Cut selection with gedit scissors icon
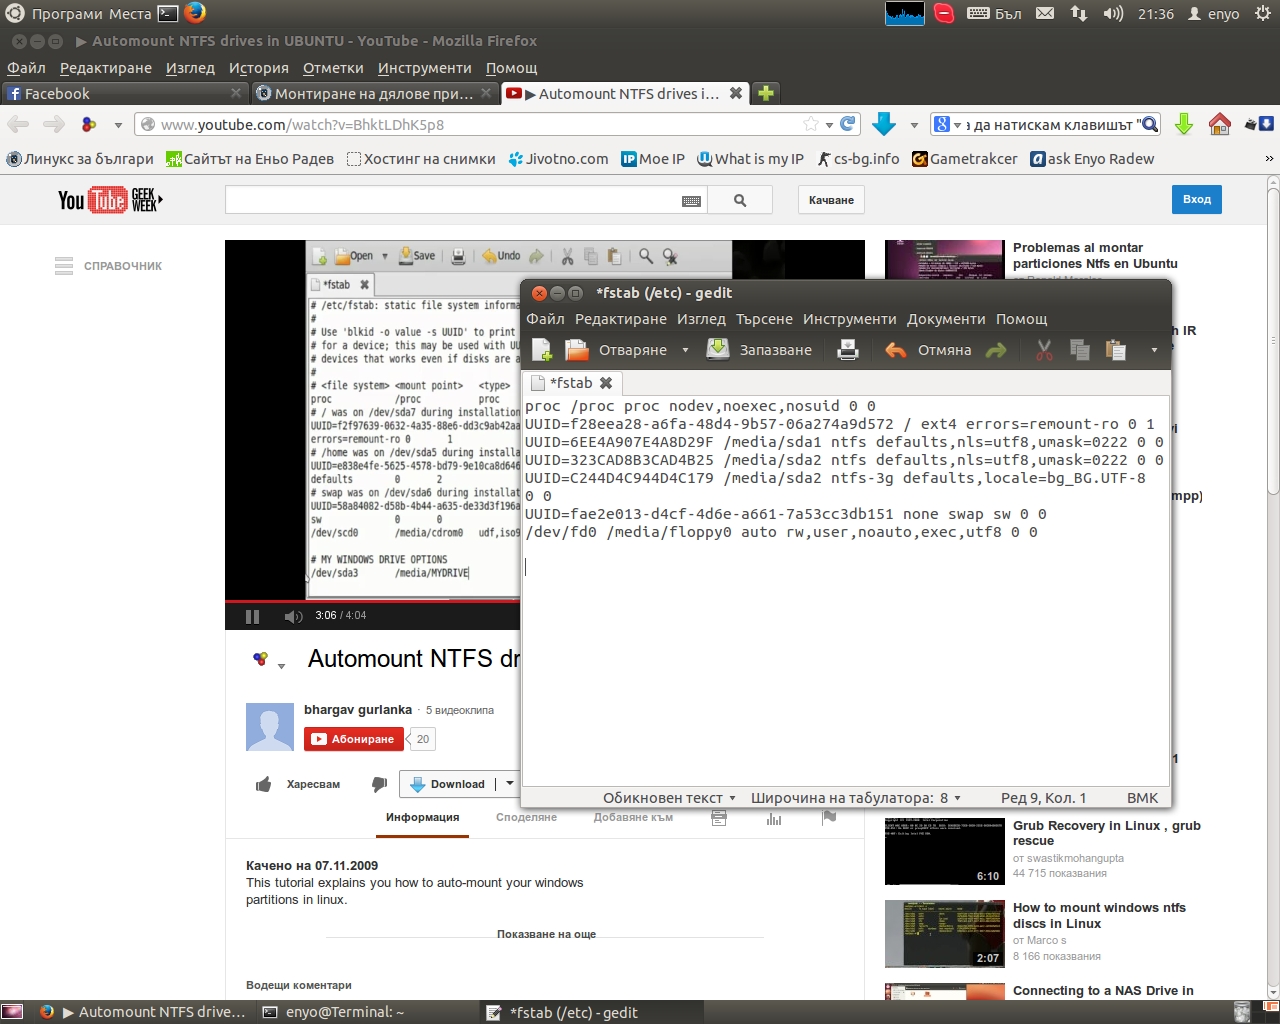Image resolution: width=1280 pixels, height=1024 pixels. tap(1044, 350)
